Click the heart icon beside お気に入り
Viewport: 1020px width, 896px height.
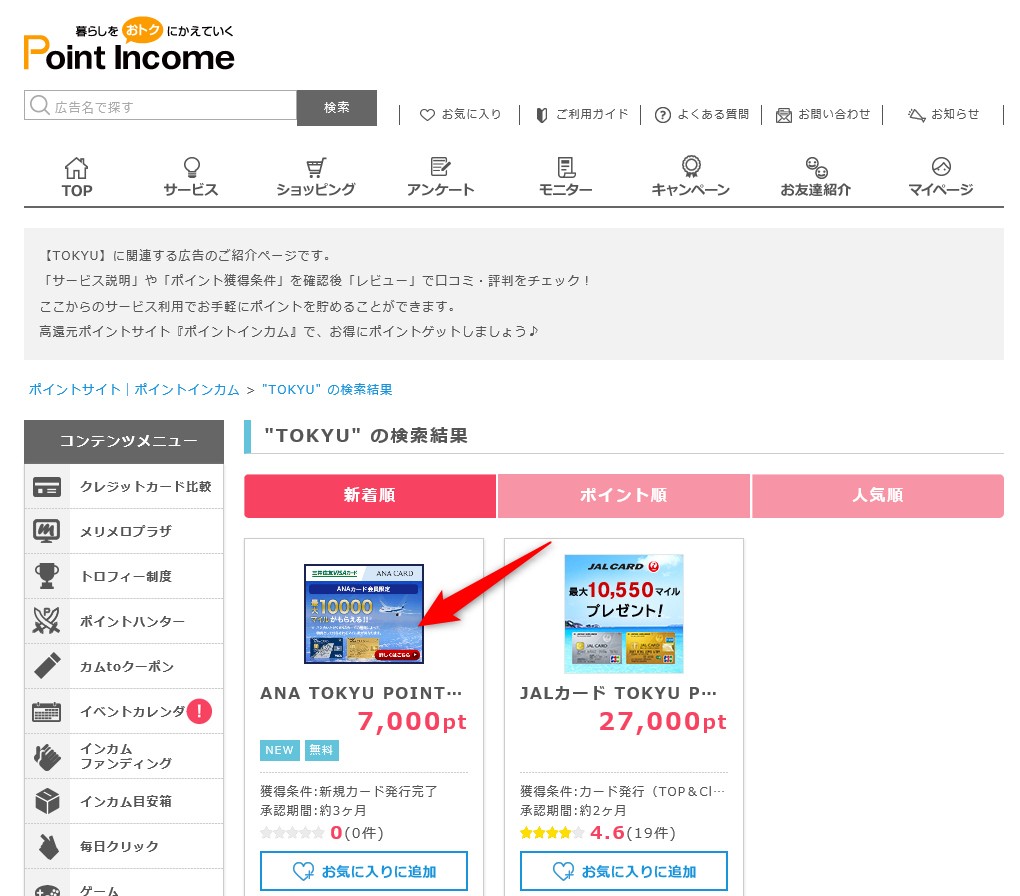427,115
